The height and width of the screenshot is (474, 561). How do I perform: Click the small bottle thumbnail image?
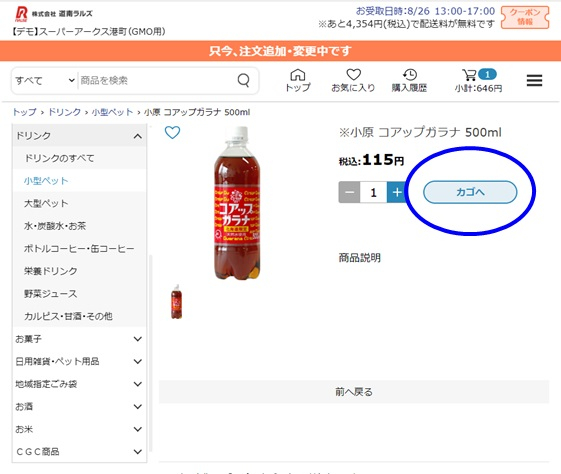[x=176, y=302]
